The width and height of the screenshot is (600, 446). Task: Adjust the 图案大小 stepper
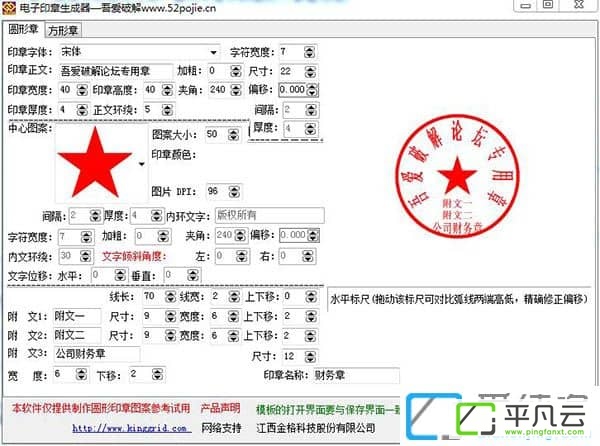click(233, 135)
